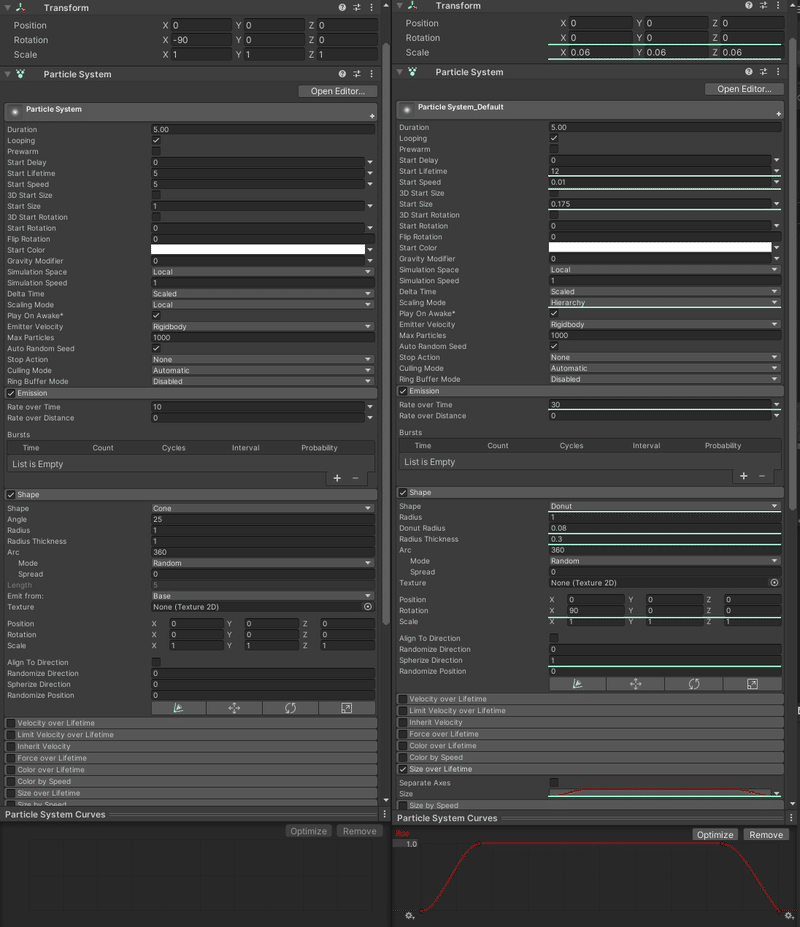Select left shape move tool

coord(234,708)
